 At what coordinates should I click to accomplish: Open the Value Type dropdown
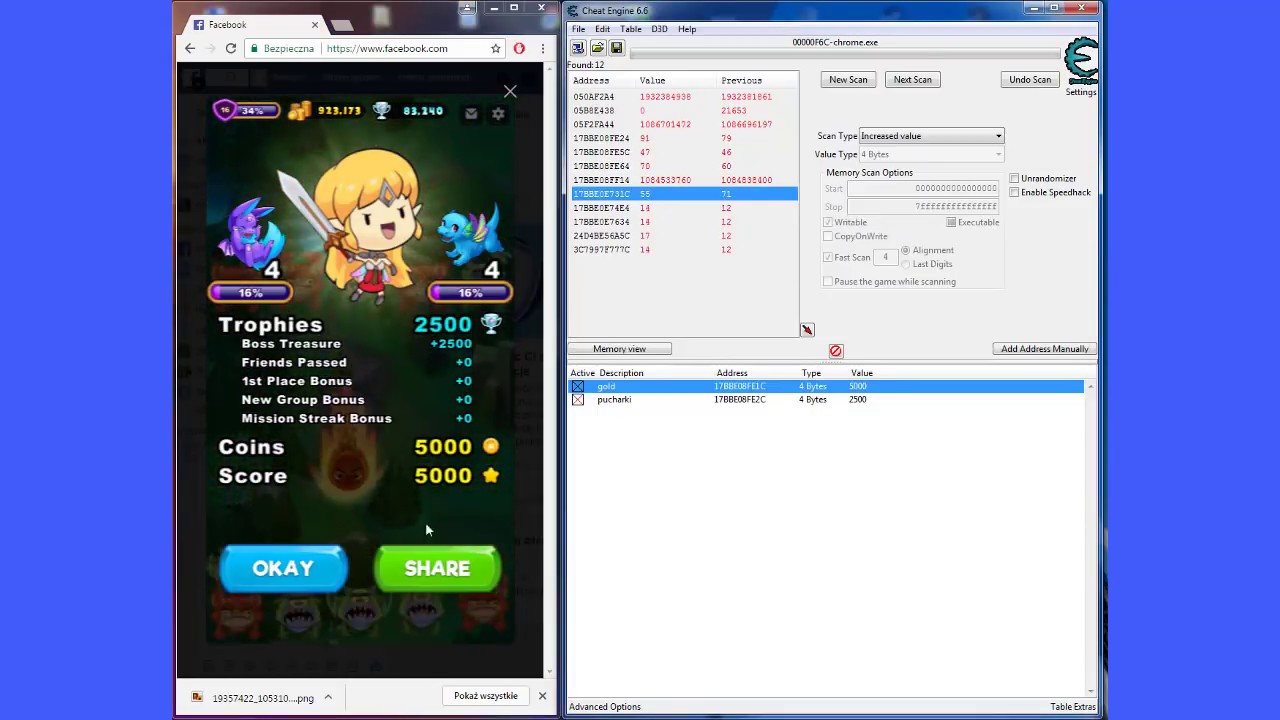(931, 154)
